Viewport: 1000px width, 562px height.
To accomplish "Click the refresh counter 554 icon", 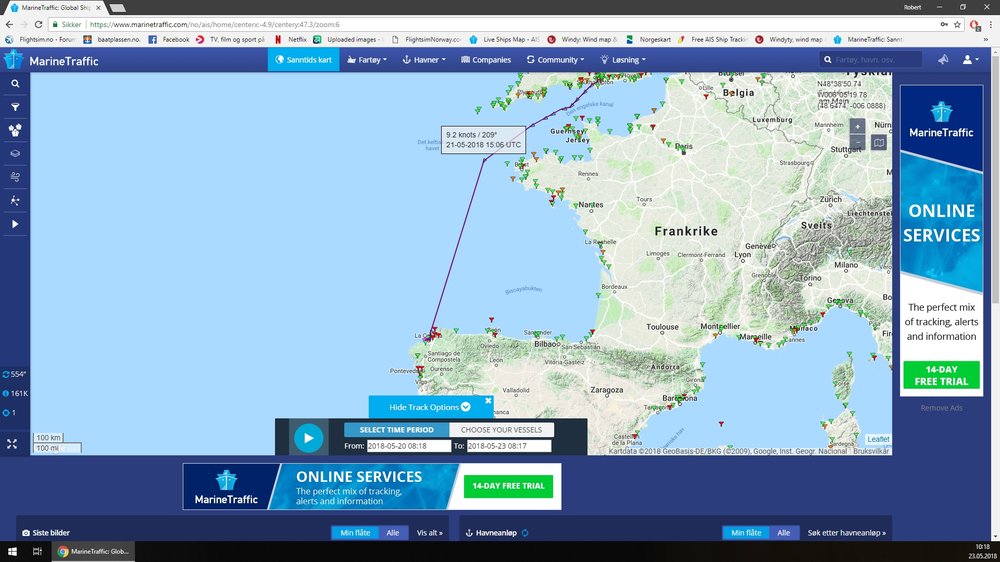I will 6,374.
